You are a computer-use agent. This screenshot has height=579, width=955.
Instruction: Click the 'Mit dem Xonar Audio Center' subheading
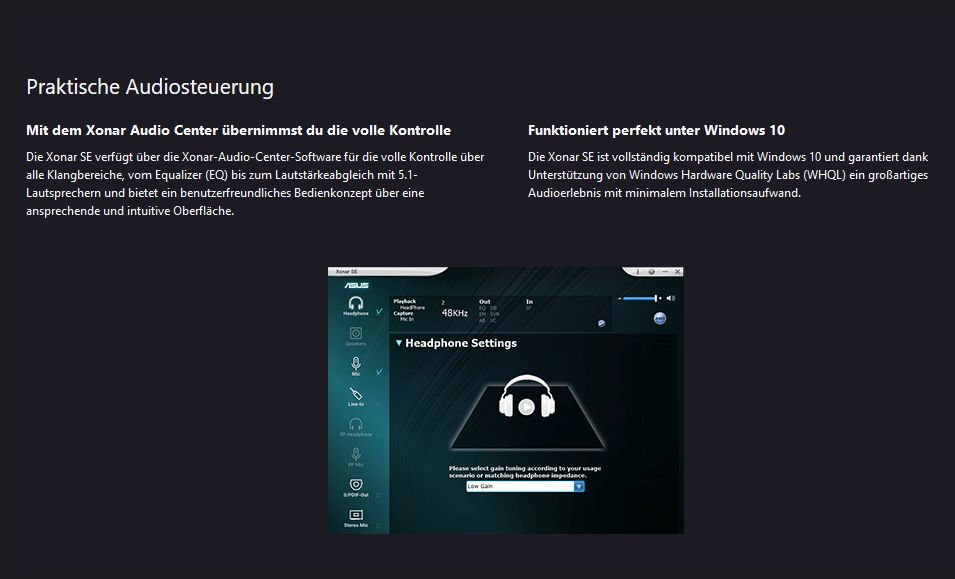(x=239, y=130)
